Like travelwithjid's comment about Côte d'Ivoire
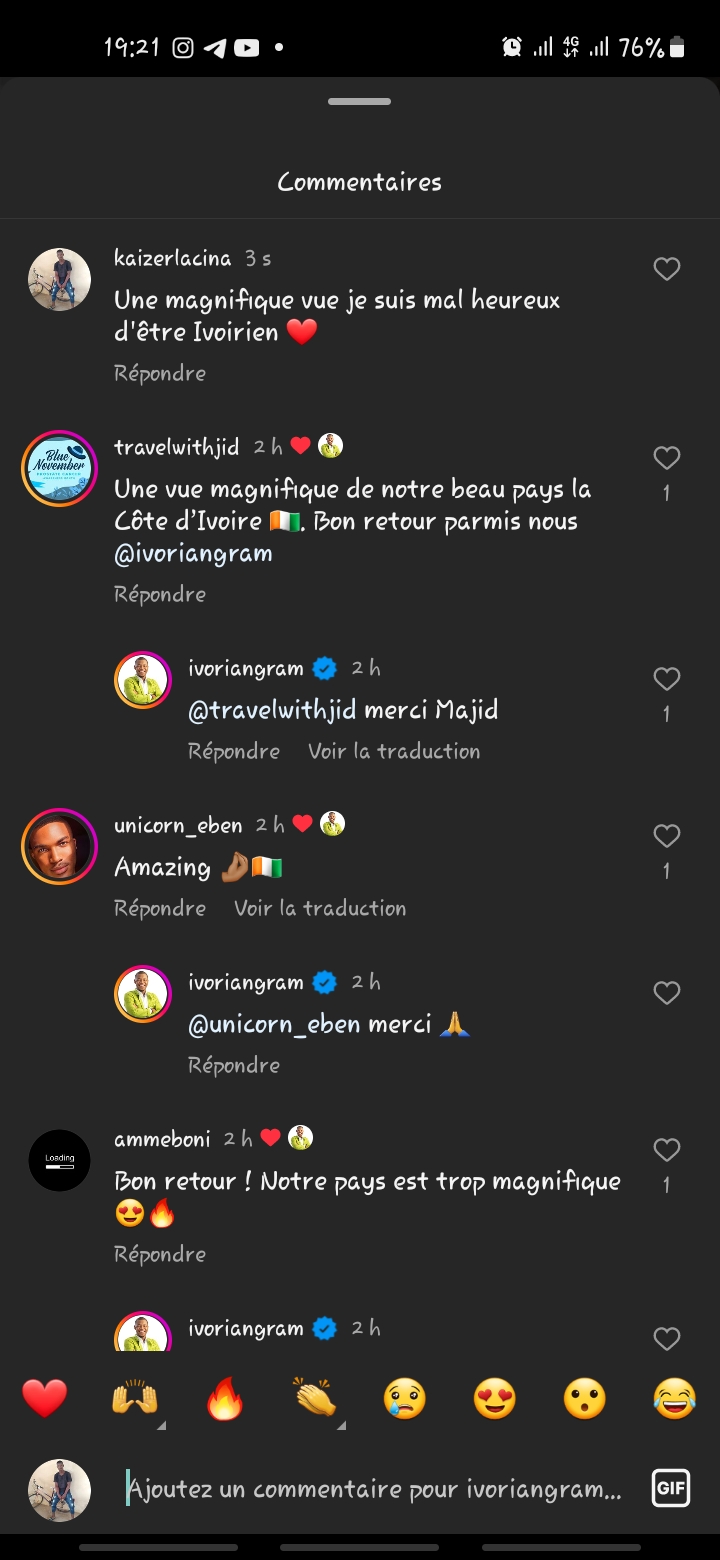 point(667,458)
